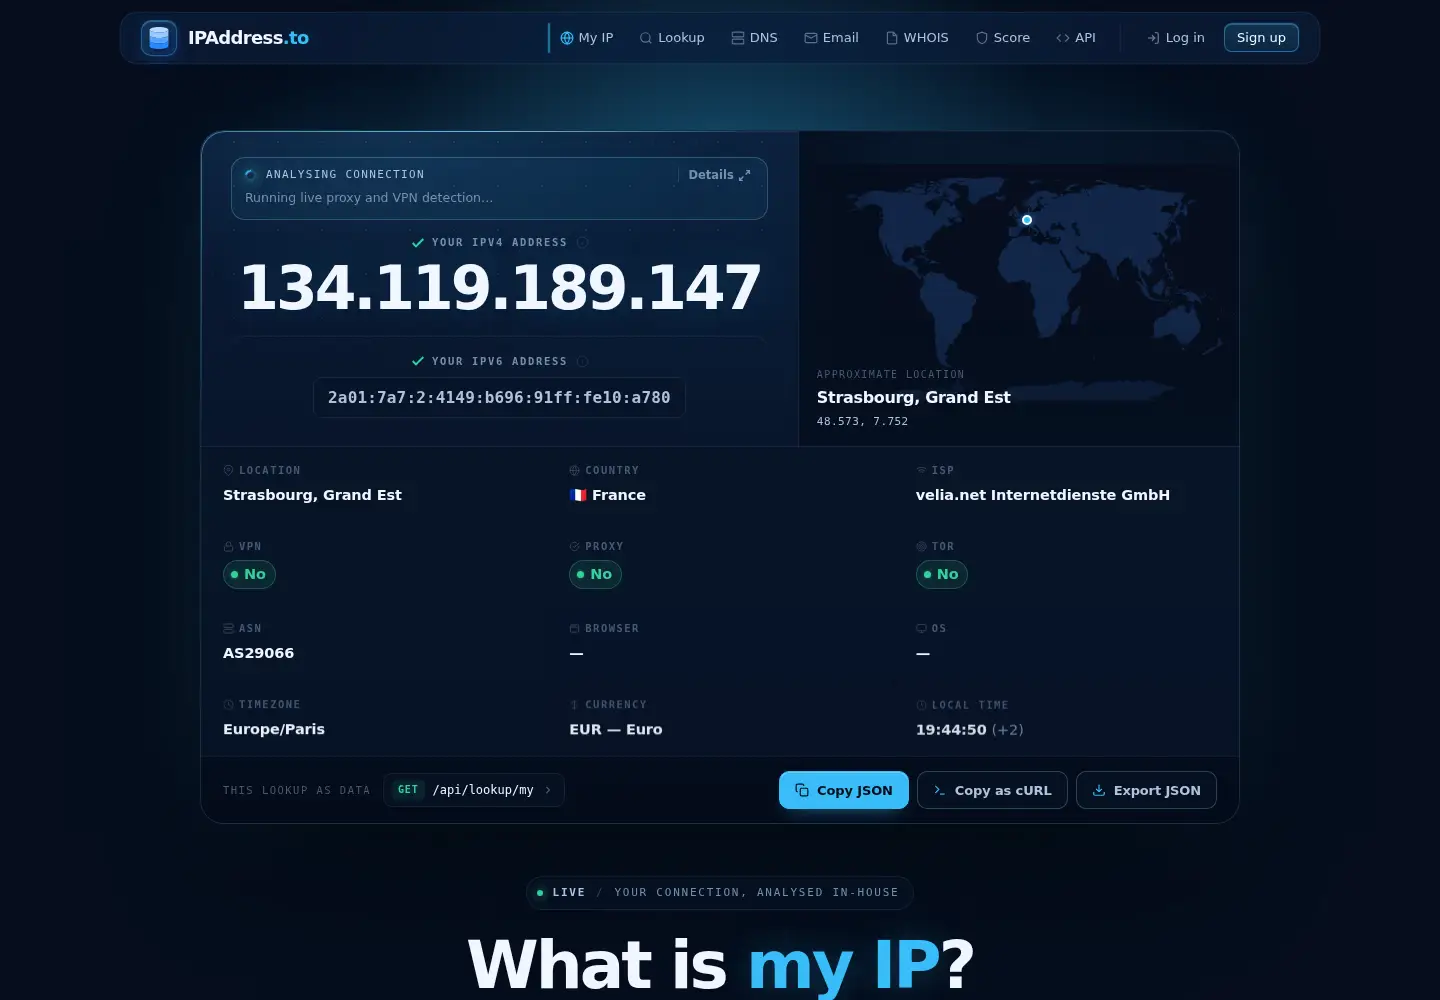Viewport: 1440px width, 1000px height.
Task: Click the Europe/Paris timezone value
Action: [x=274, y=729]
